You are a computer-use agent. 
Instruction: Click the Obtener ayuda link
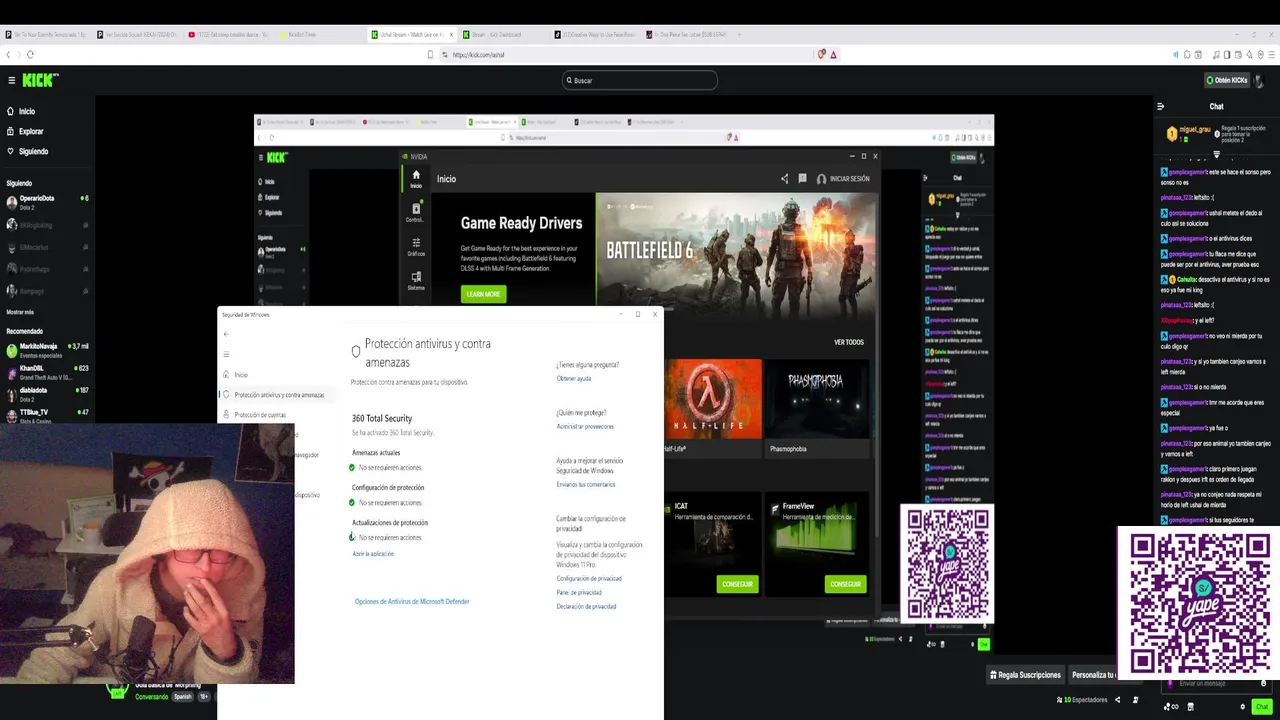click(x=574, y=379)
